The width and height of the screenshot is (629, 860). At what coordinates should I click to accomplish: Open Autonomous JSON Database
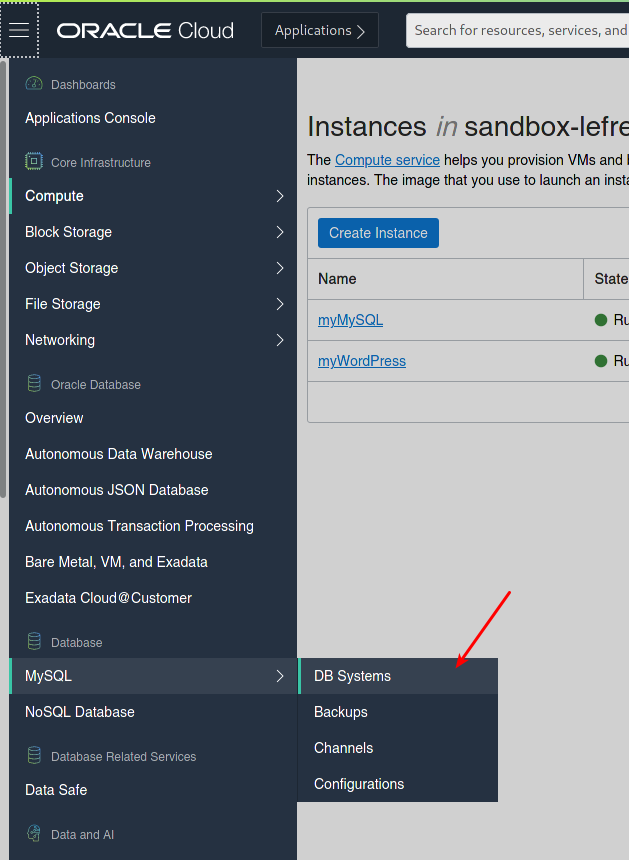117,490
